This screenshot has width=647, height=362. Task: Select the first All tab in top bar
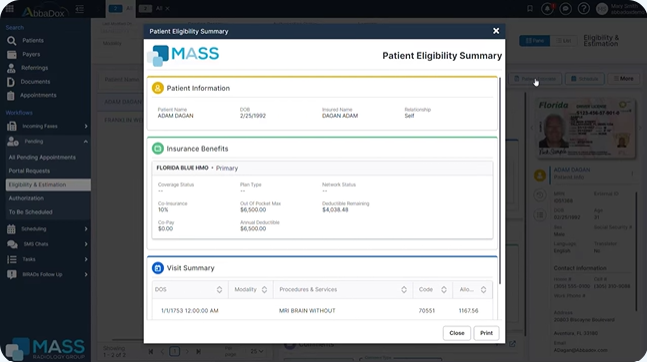120,8
